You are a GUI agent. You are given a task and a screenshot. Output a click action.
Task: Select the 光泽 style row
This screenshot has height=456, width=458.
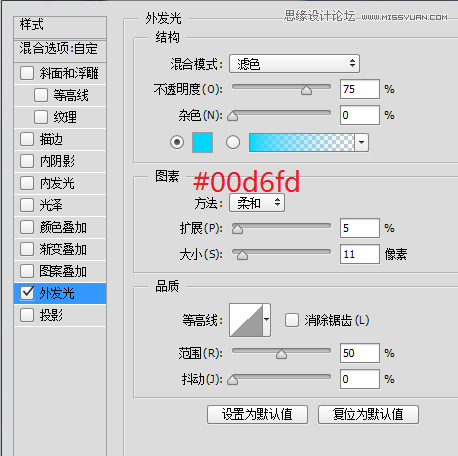(x=60, y=205)
